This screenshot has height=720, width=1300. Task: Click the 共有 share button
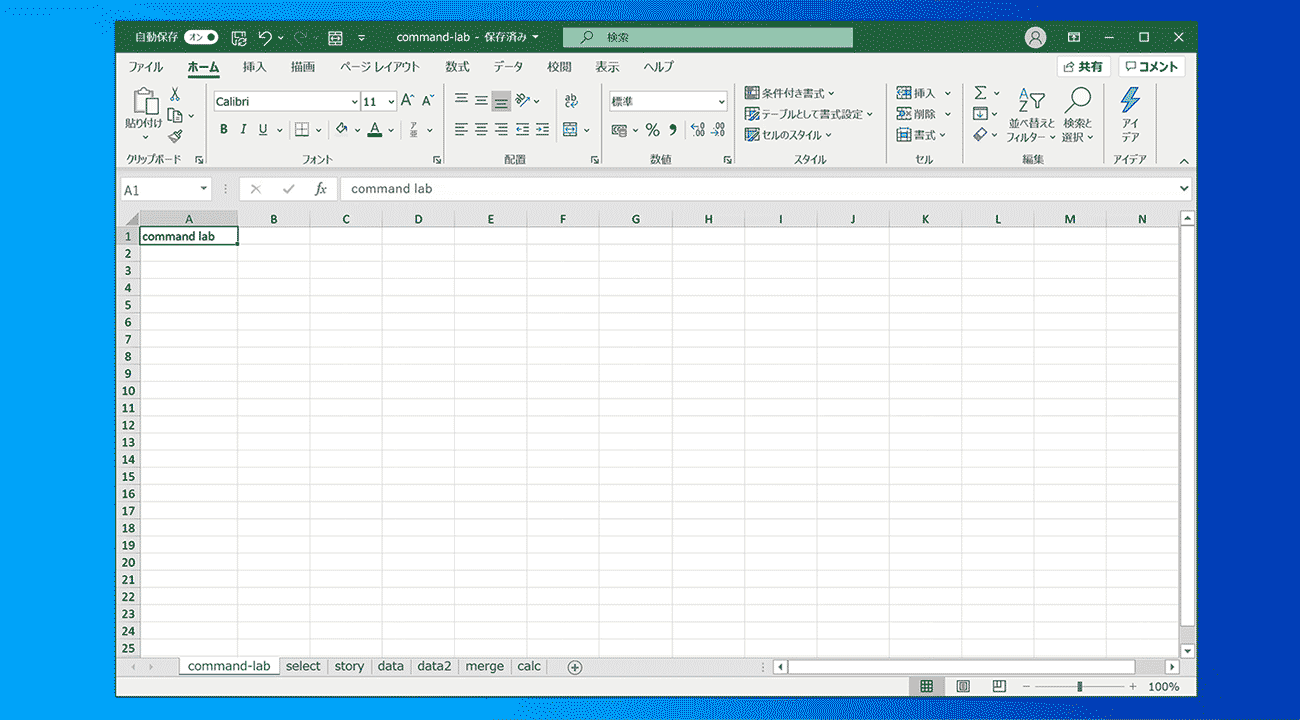(1083, 66)
